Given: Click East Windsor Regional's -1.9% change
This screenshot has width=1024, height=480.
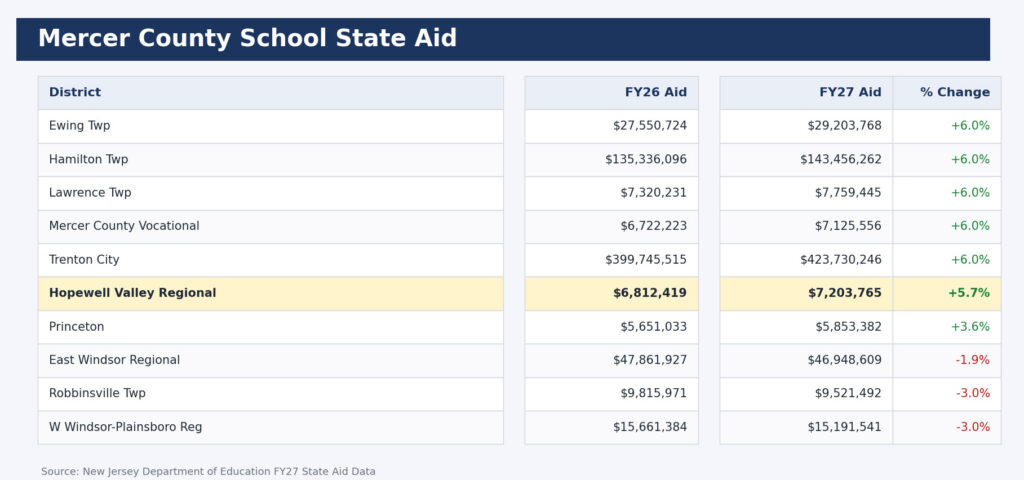Looking at the screenshot, I should point(972,360).
